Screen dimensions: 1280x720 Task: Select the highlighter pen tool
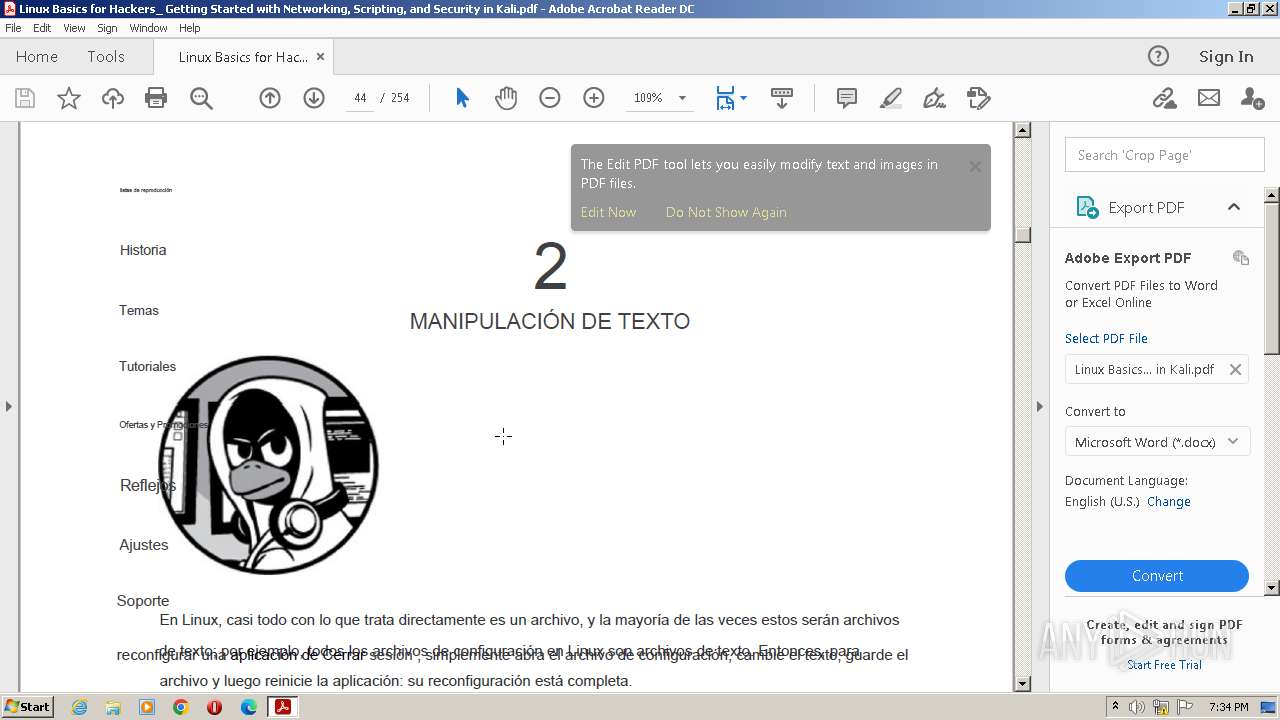tap(891, 98)
